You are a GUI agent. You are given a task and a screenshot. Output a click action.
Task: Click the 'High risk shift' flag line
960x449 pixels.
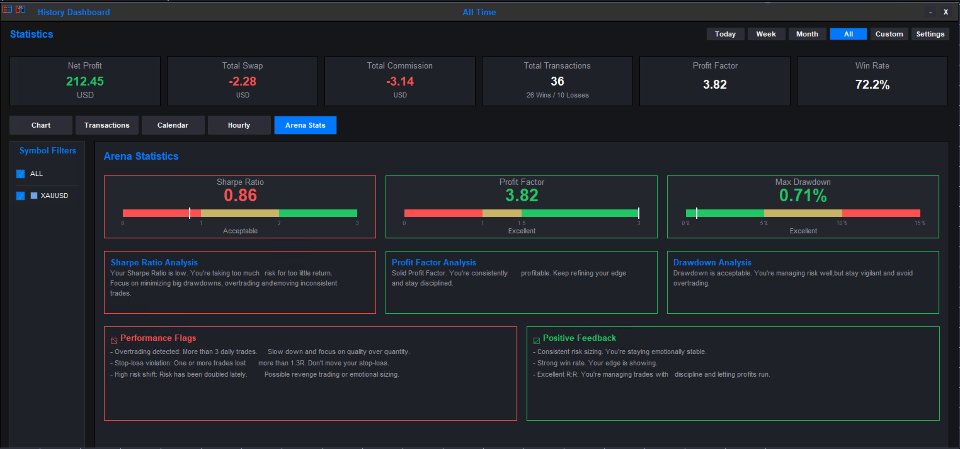[255, 374]
